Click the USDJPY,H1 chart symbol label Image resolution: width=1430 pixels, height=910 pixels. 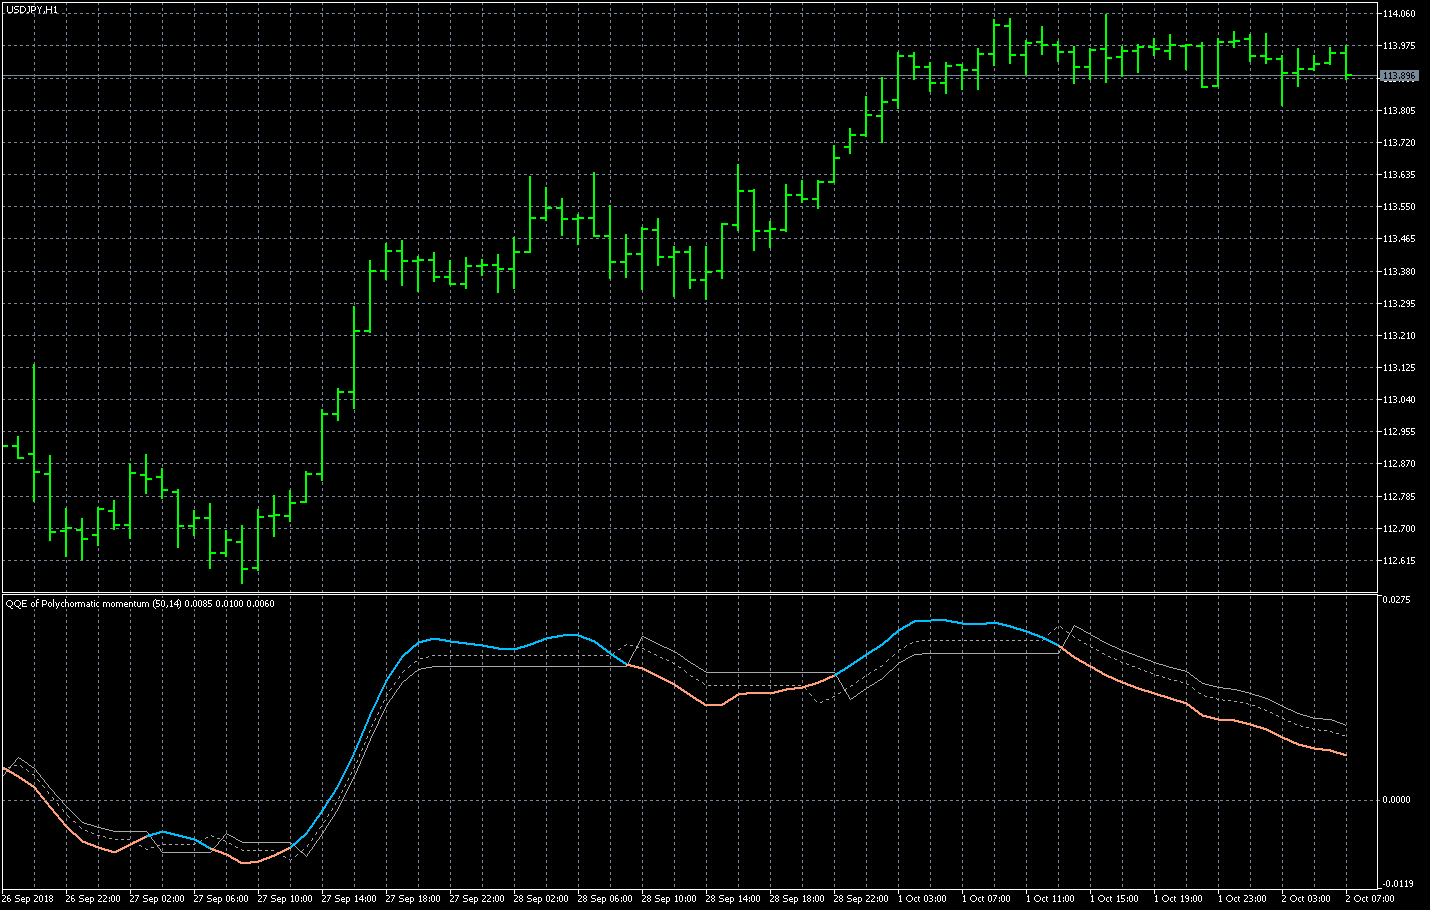coord(32,9)
